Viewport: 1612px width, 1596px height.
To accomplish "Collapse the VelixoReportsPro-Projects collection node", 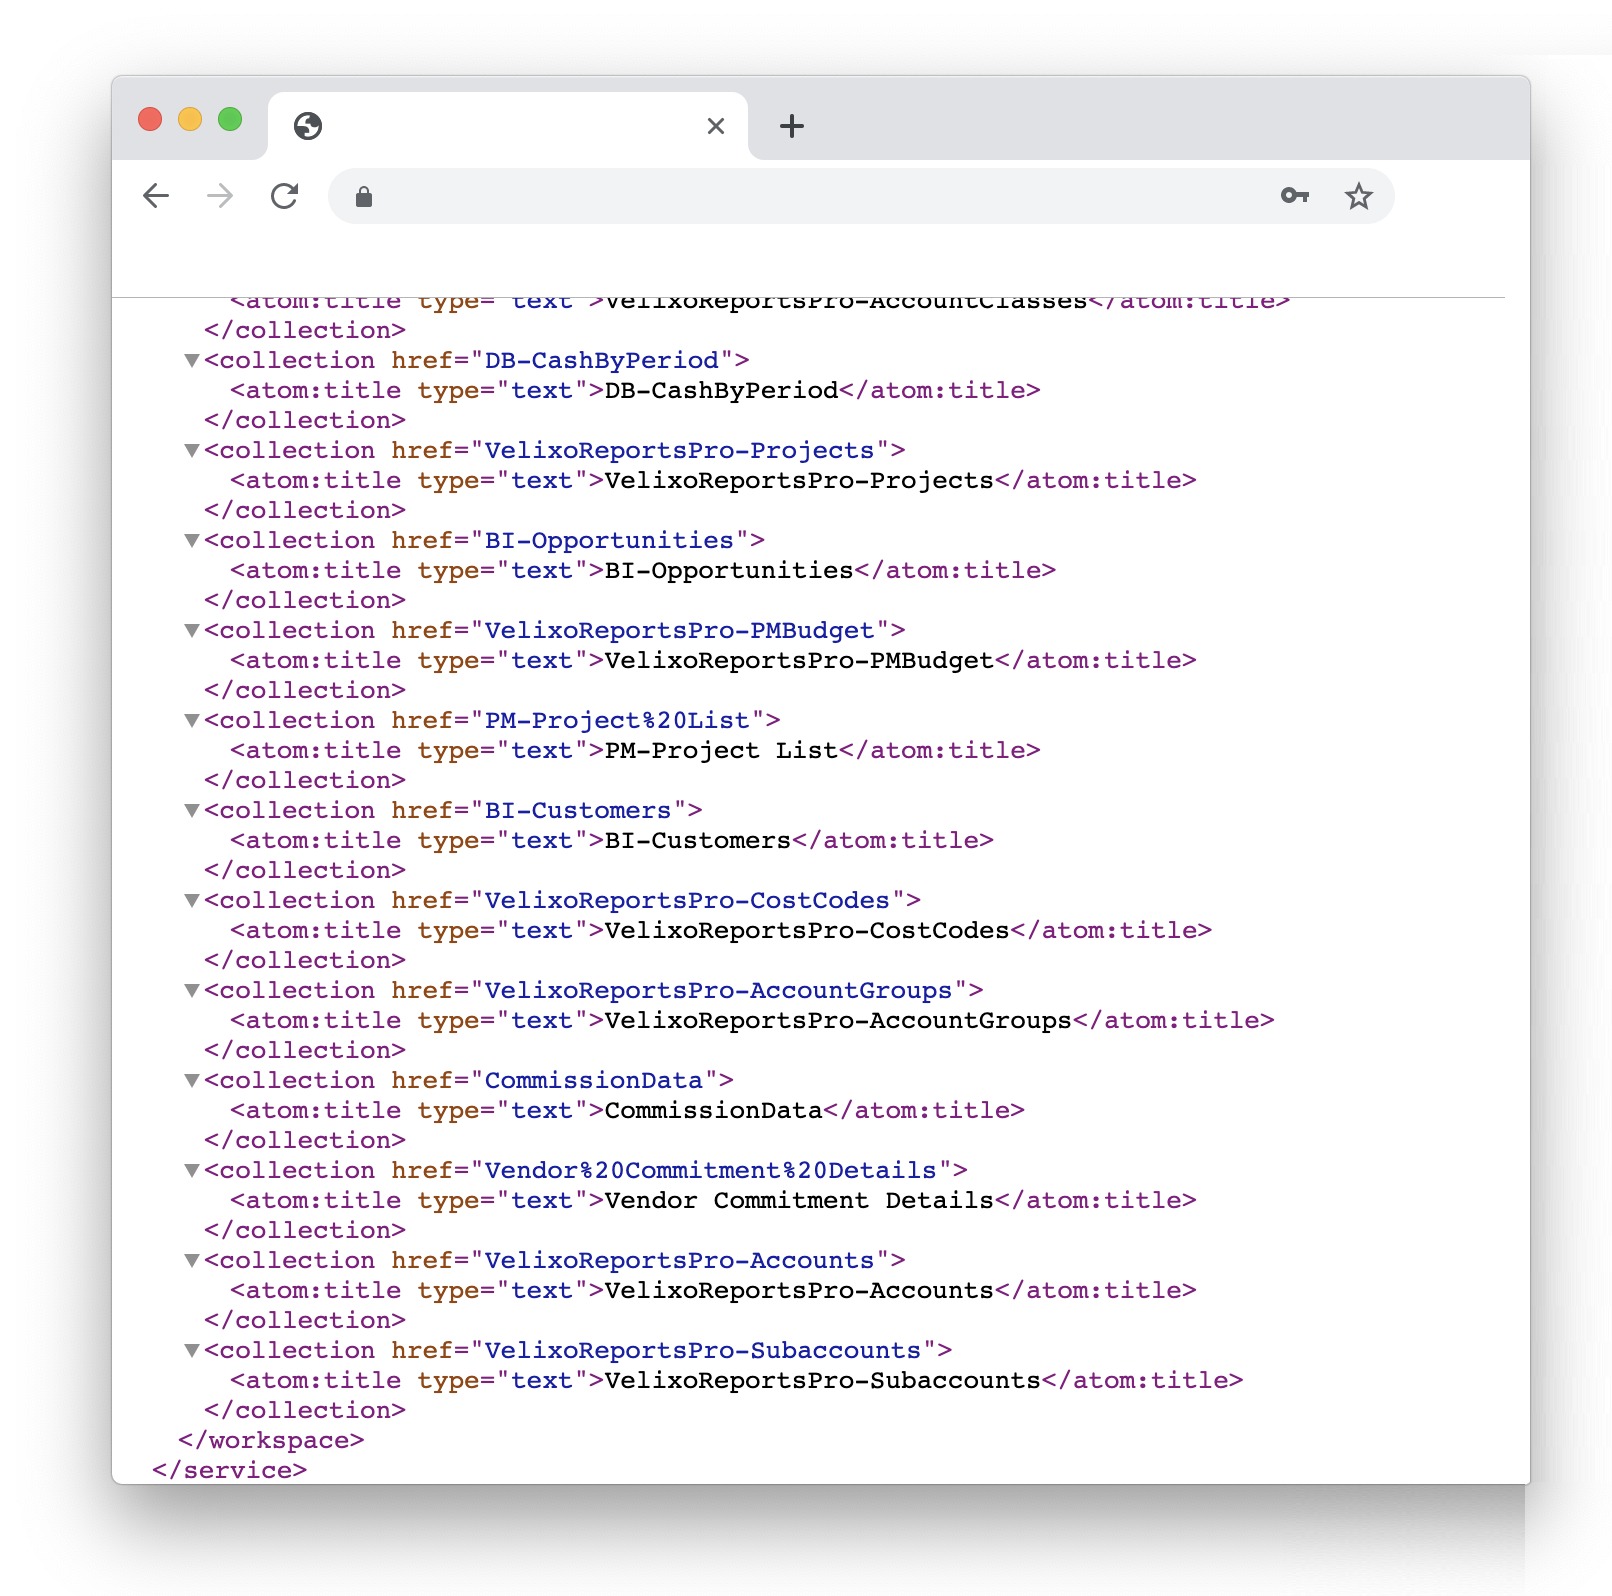I will [192, 450].
